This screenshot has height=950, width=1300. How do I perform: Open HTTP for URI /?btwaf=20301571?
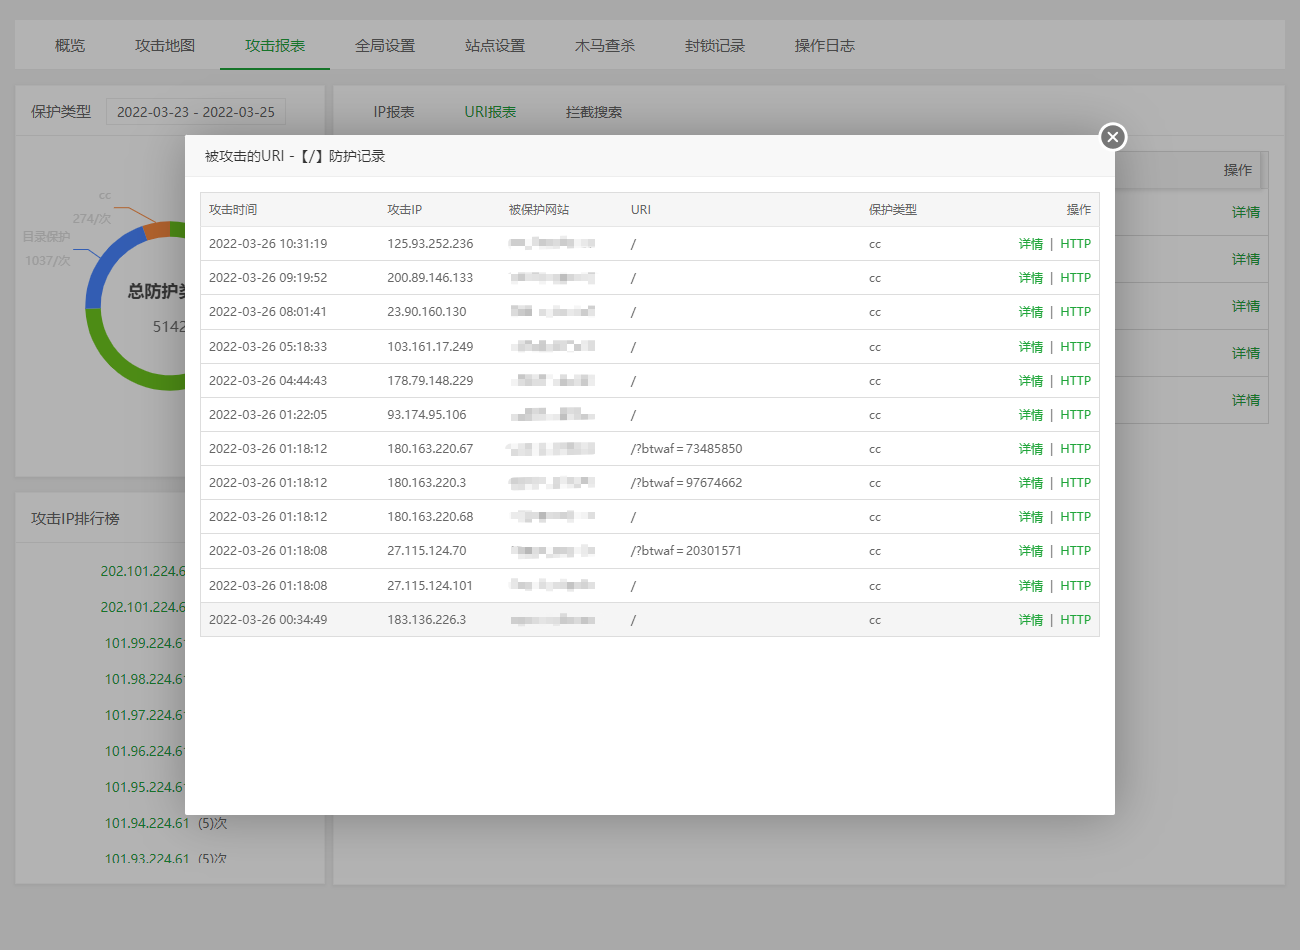(1075, 551)
